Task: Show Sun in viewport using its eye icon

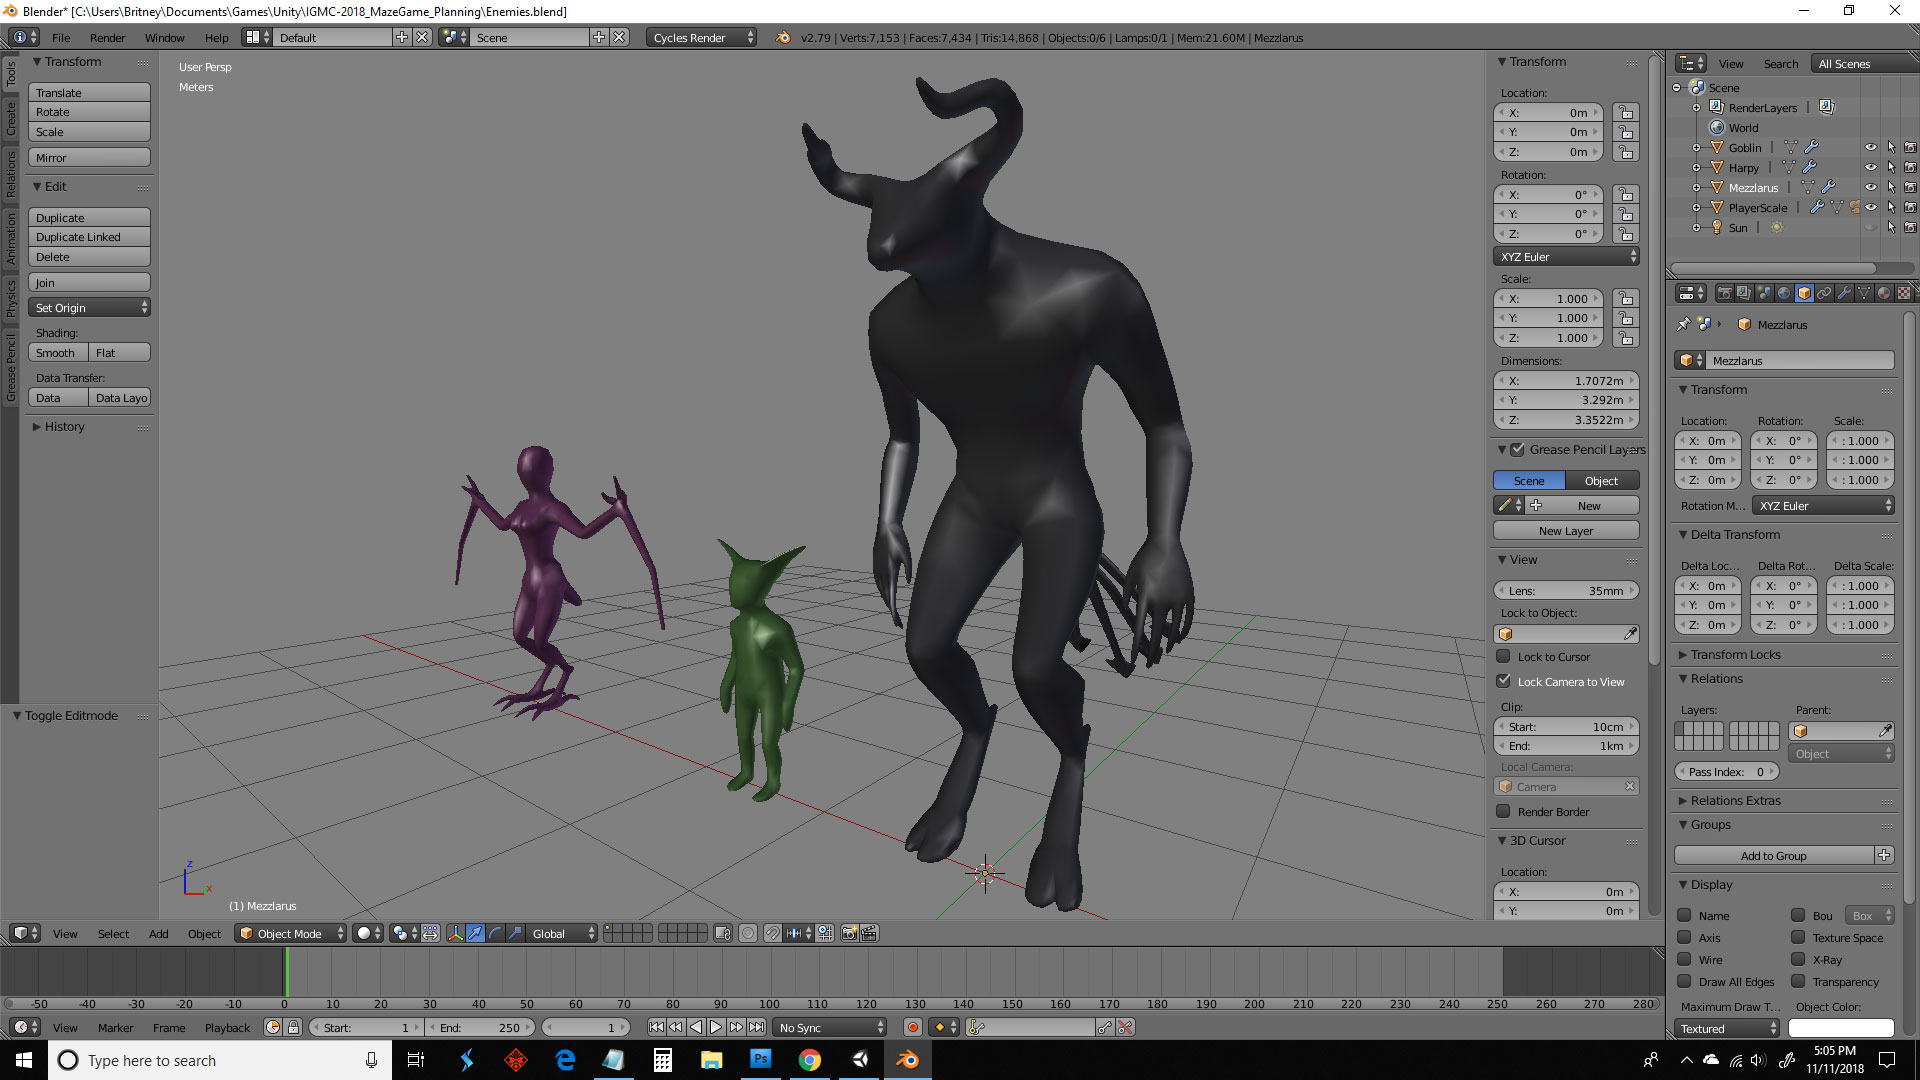Action: tap(1870, 227)
